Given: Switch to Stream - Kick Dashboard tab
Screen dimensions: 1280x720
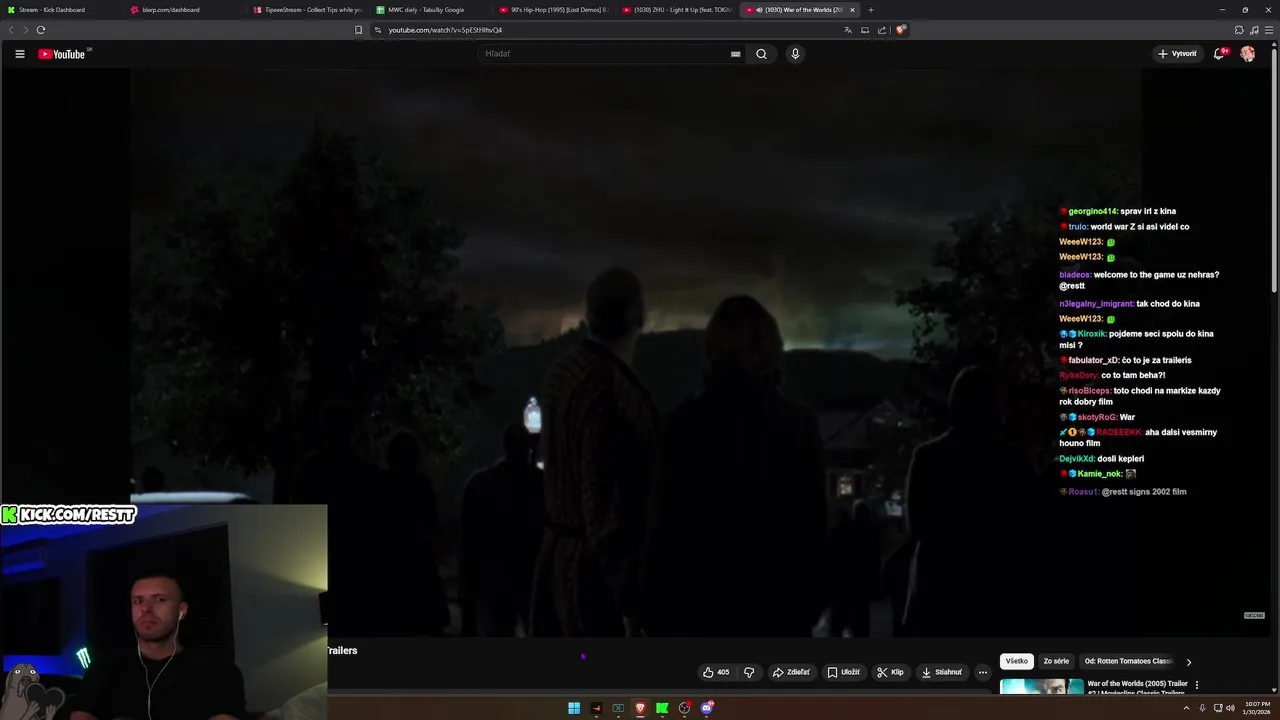Looking at the screenshot, I should pyautogui.click(x=60, y=10).
